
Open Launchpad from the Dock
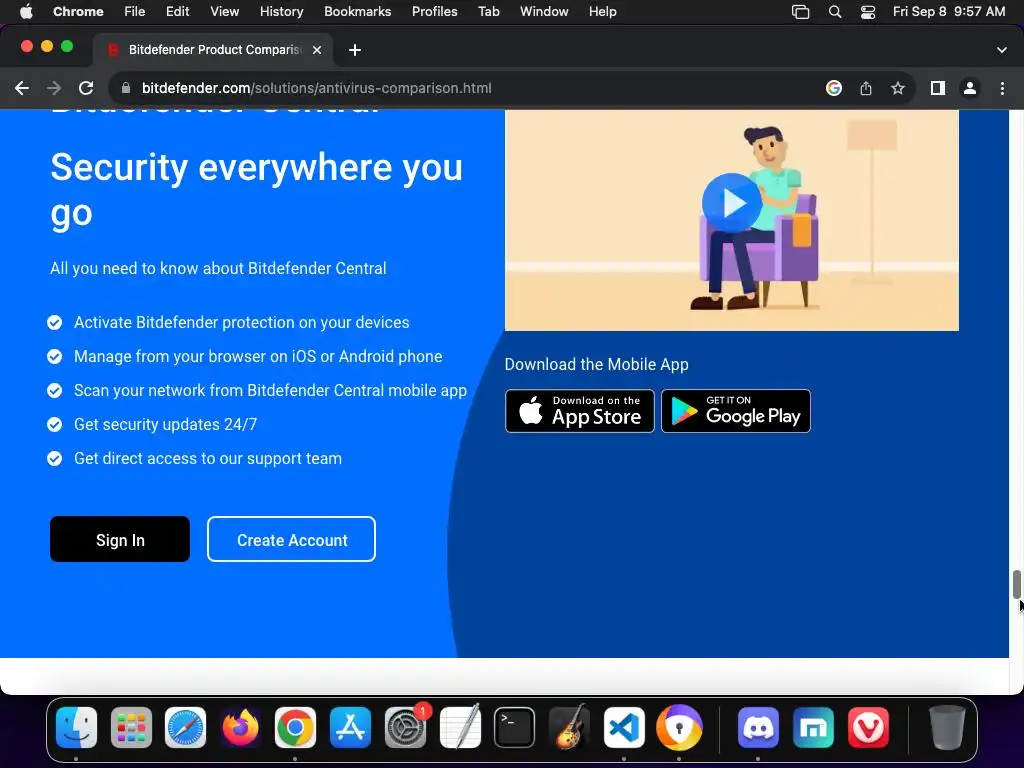[131, 727]
